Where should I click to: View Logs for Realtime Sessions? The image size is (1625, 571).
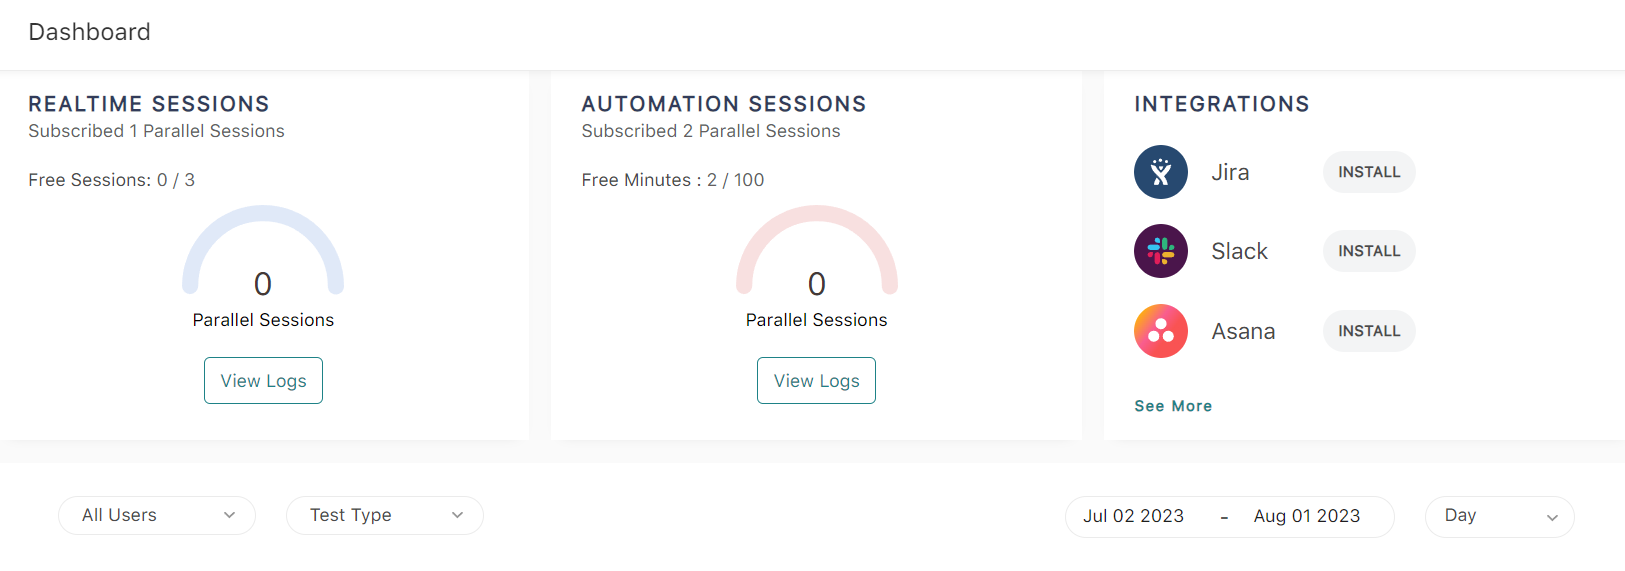pyautogui.click(x=263, y=381)
